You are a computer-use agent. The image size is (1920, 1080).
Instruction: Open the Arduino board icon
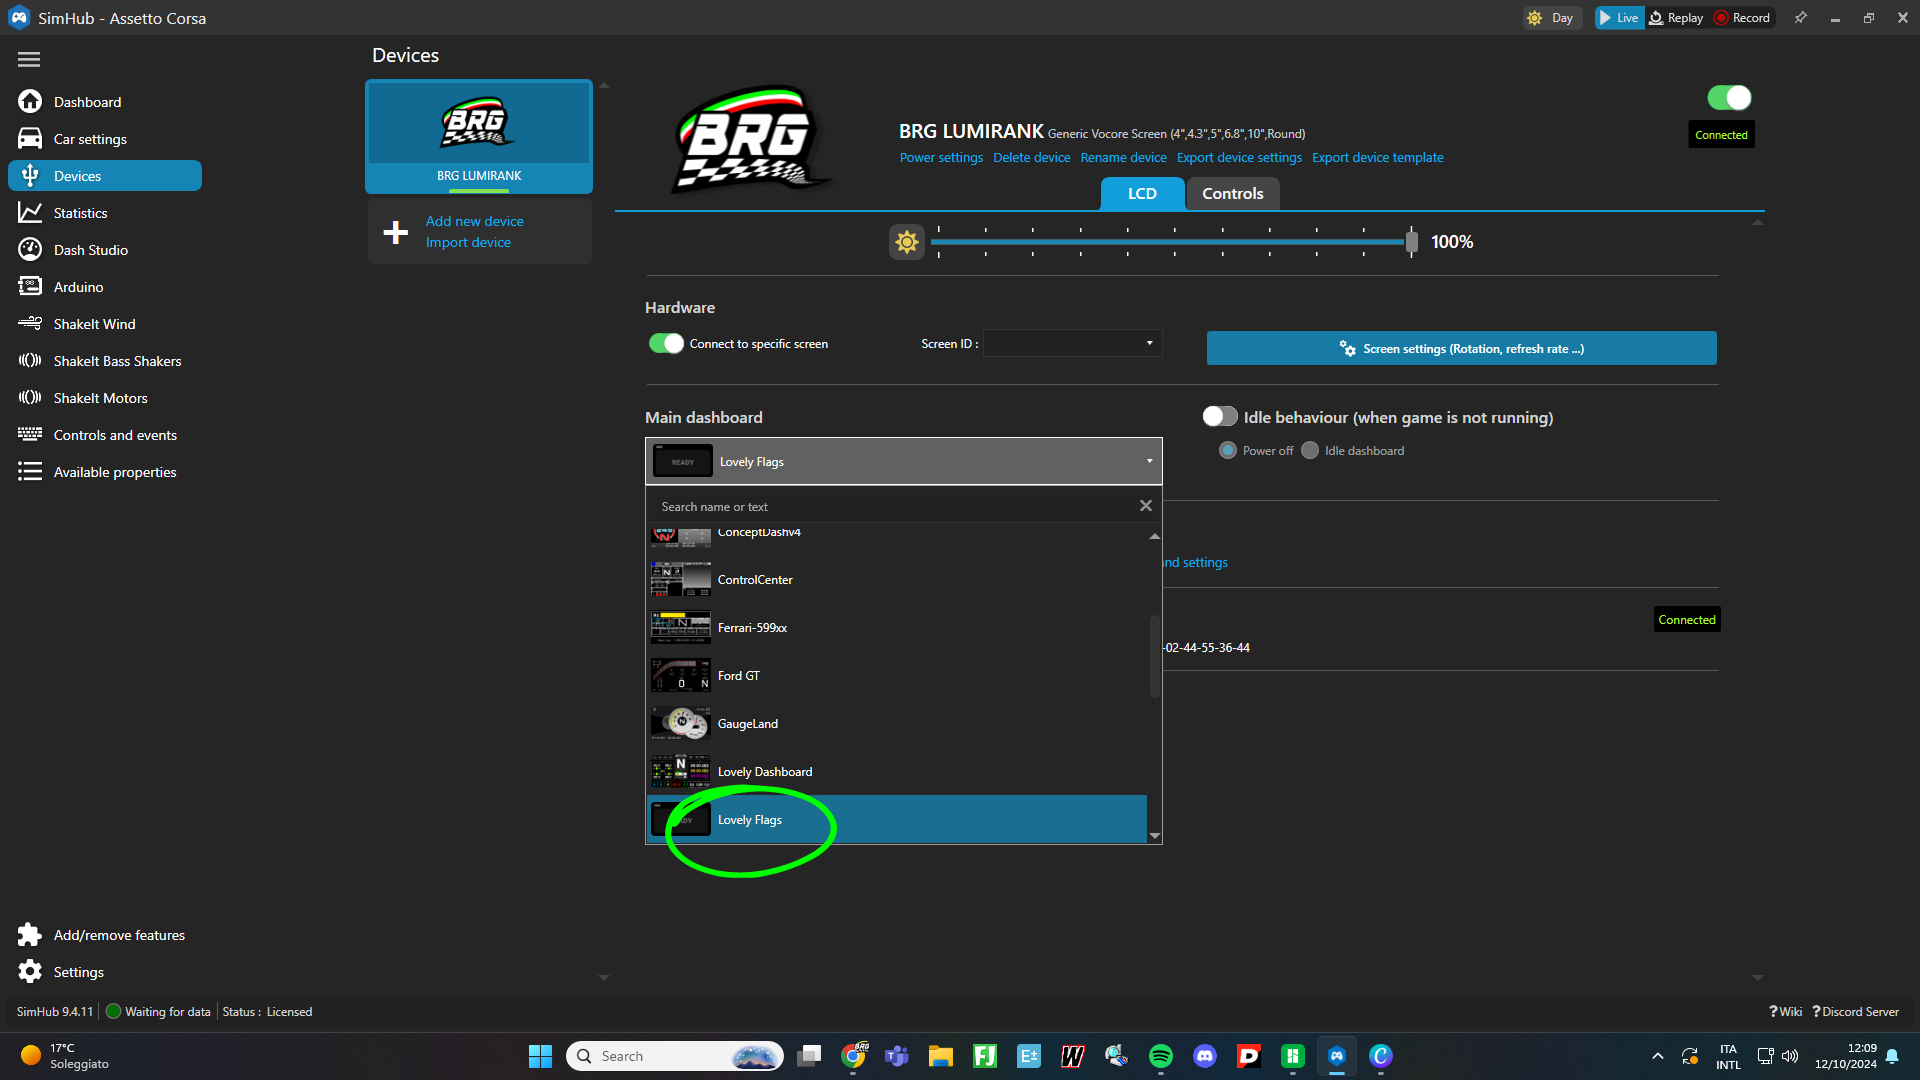(x=30, y=287)
